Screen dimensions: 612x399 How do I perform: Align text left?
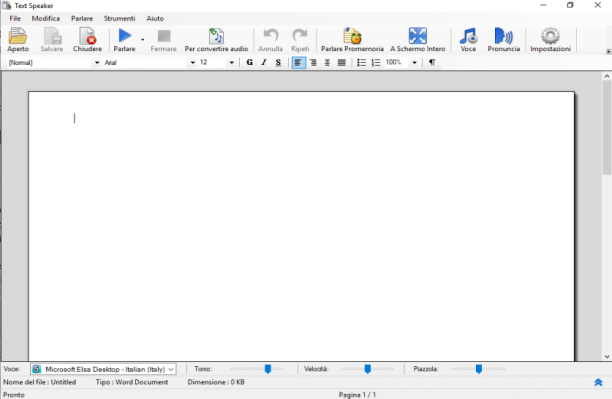(x=298, y=62)
